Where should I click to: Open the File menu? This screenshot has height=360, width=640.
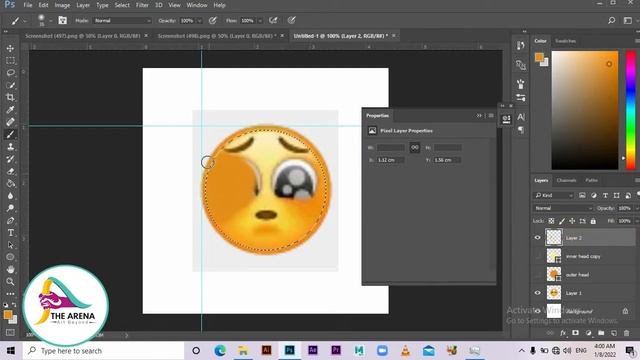(28, 5)
